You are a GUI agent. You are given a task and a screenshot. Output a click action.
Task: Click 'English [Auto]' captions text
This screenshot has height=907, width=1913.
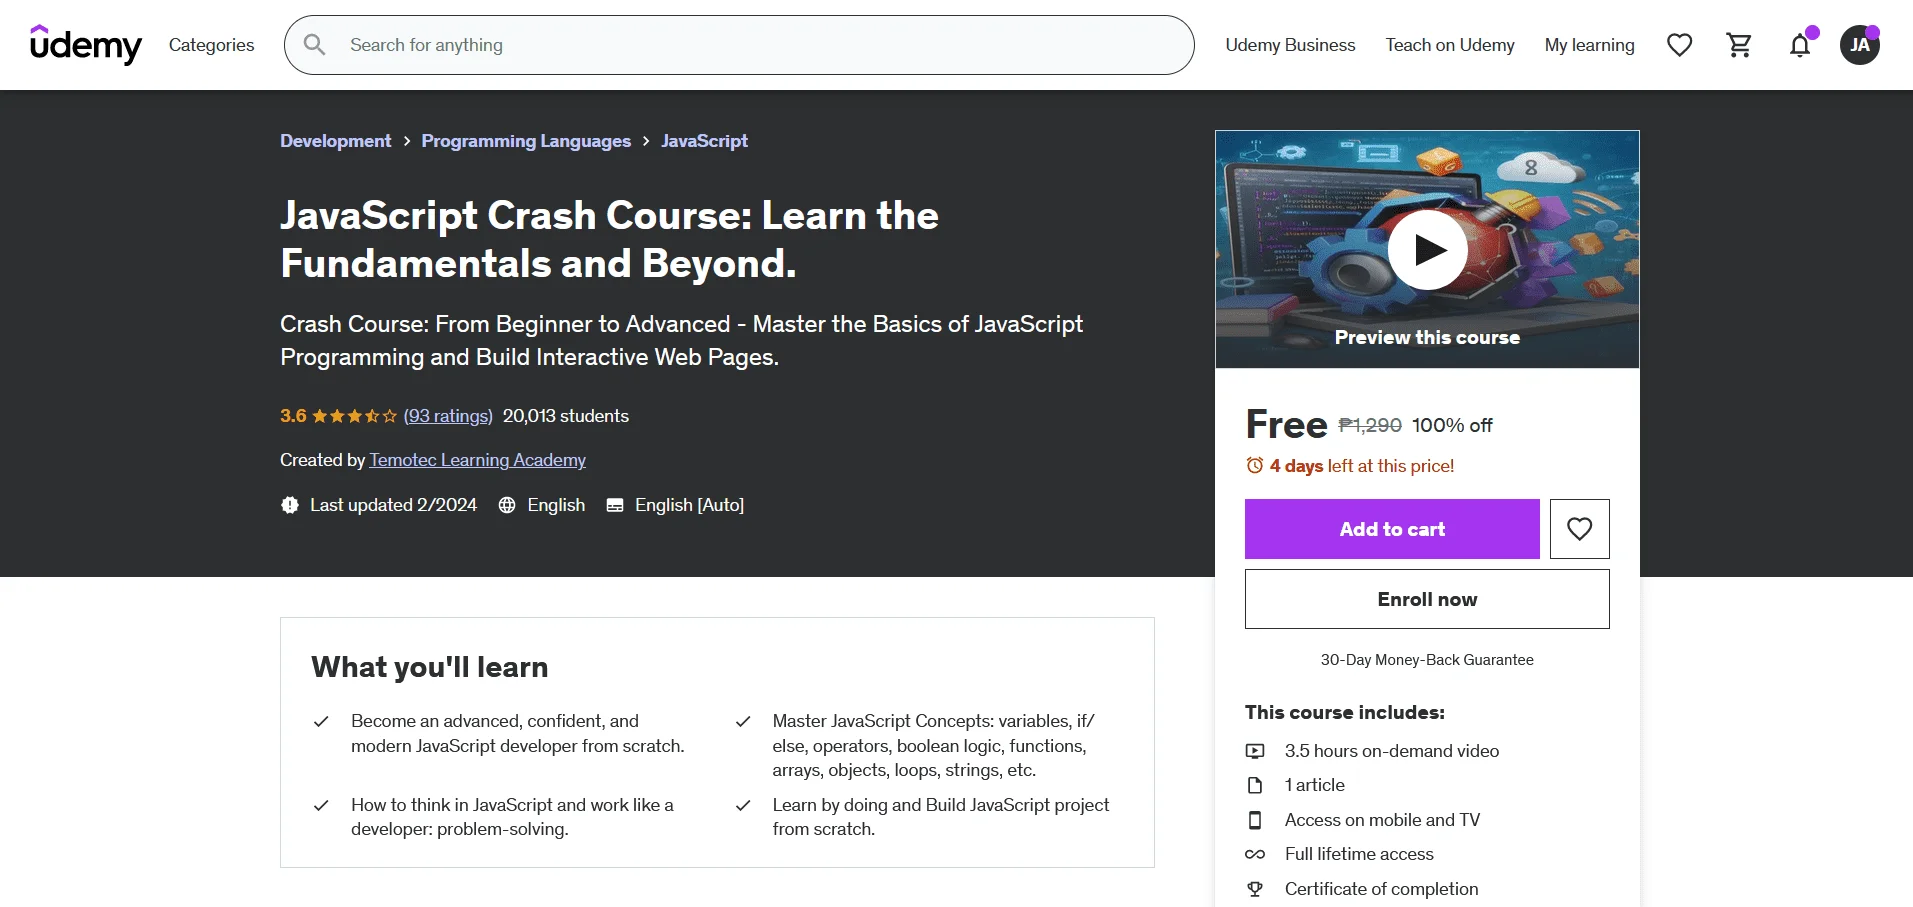pyautogui.click(x=689, y=505)
